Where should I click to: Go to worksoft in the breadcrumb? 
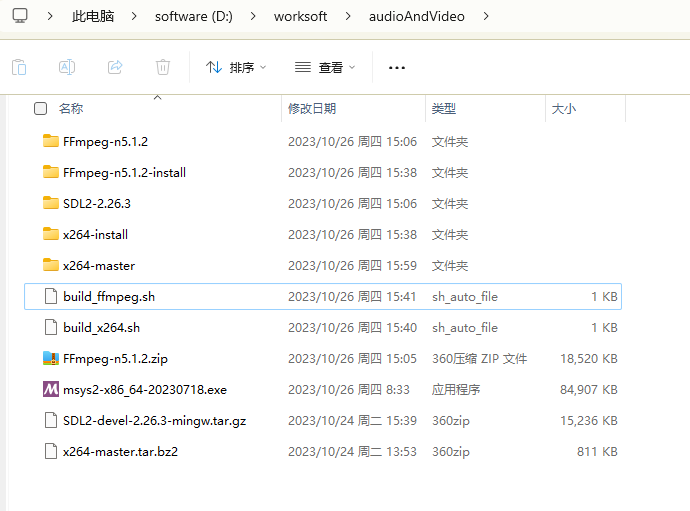click(x=300, y=16)
